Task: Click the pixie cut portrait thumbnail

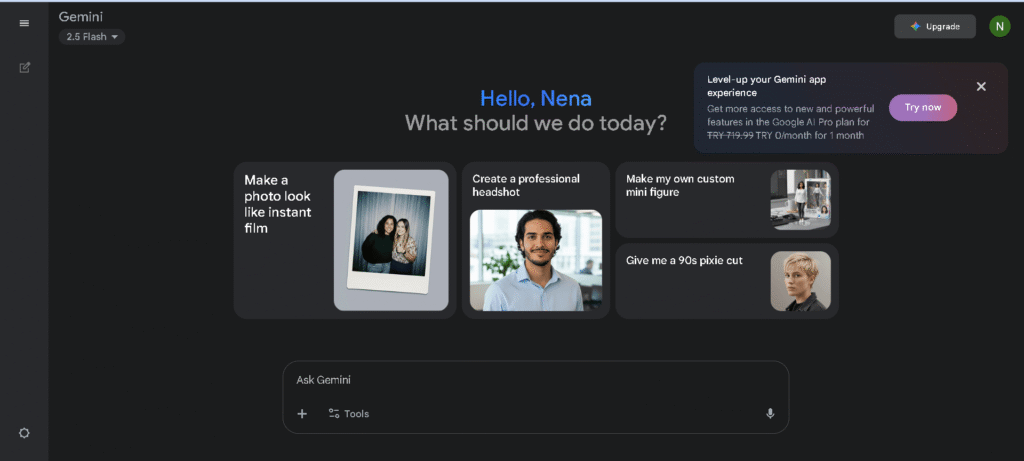Action: coord(800,281)
